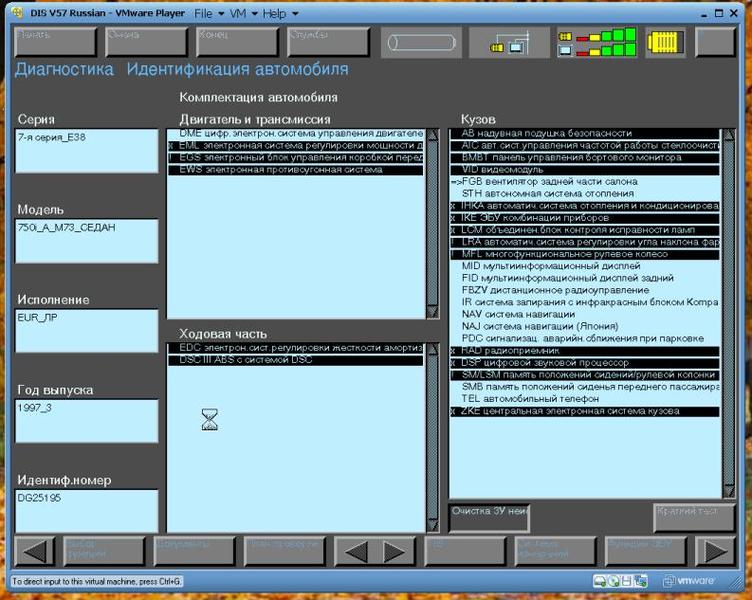The width and height of the screenshot is (752, 600).
Task: Click the Службы button in the top bar
Action: pyautogui.click(x=328, y=42)
